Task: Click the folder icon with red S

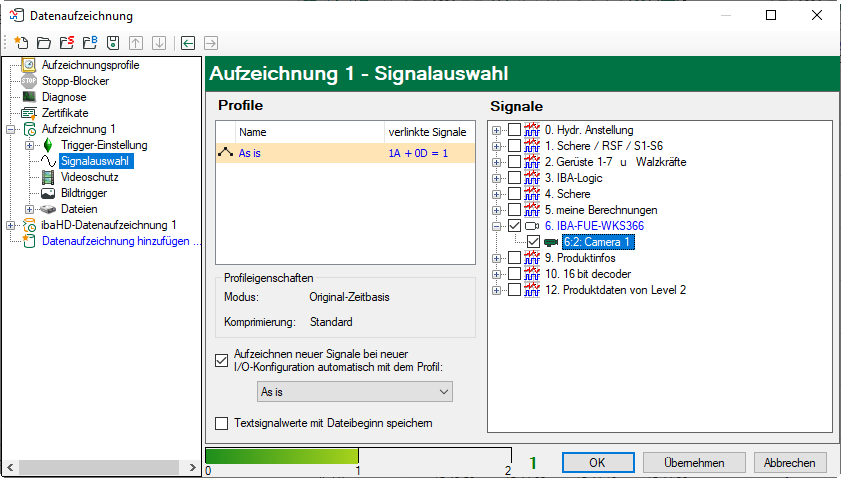Action: [x=67, y=43]
